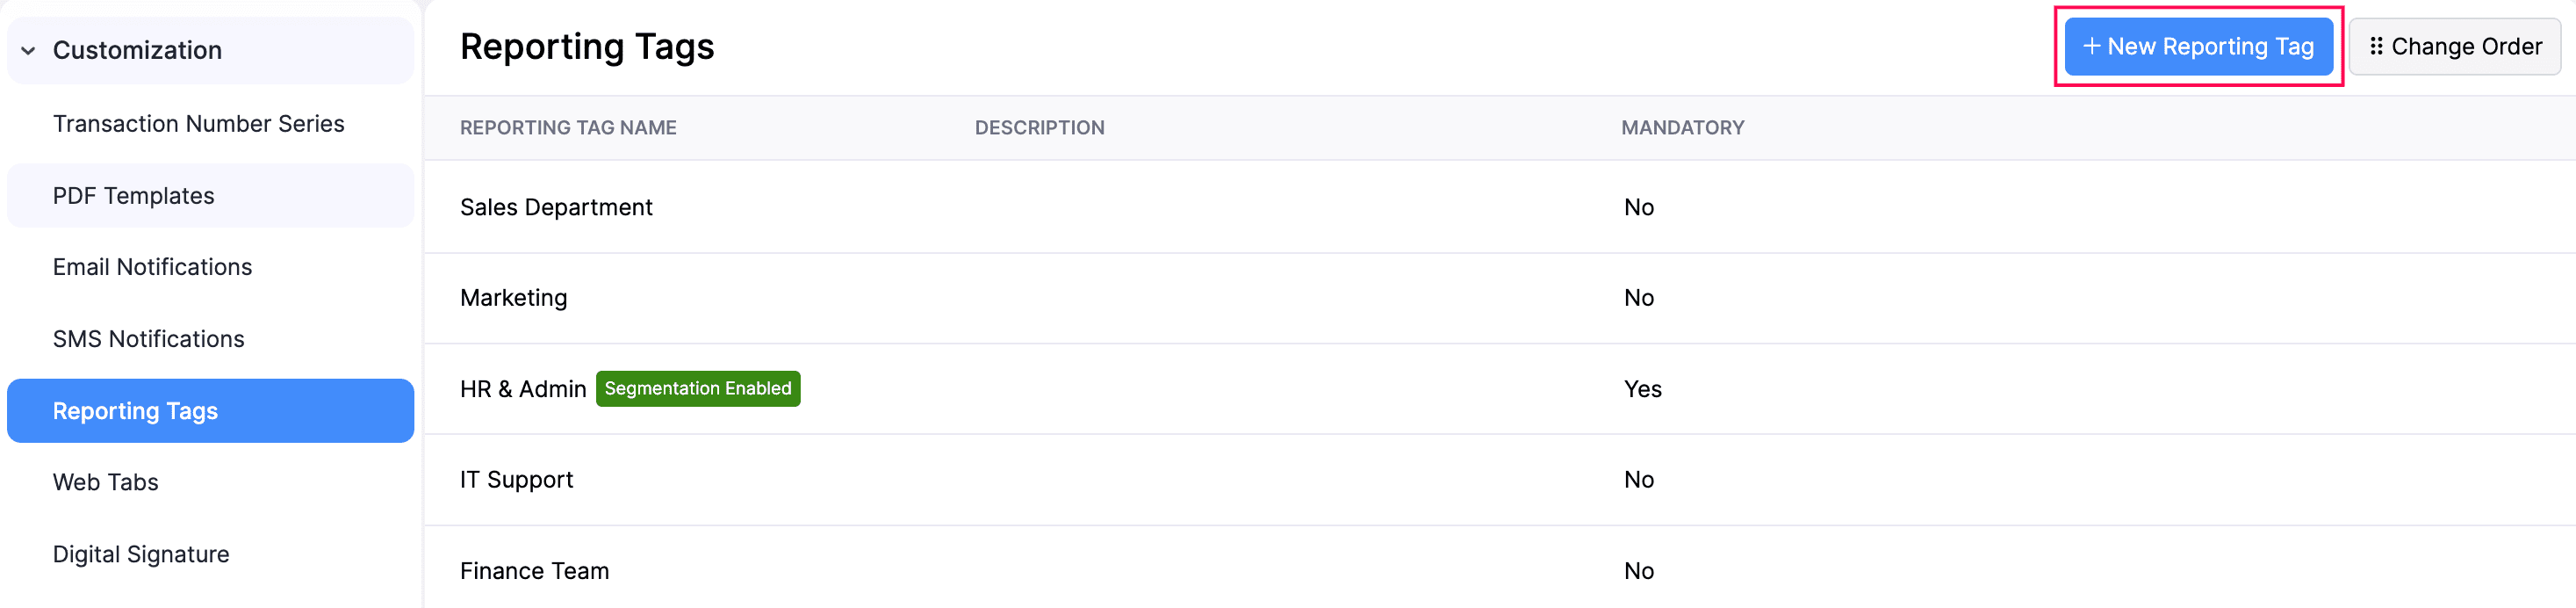
Task: Select Web Tabs from the sidebar
Action: pos(105,481)
